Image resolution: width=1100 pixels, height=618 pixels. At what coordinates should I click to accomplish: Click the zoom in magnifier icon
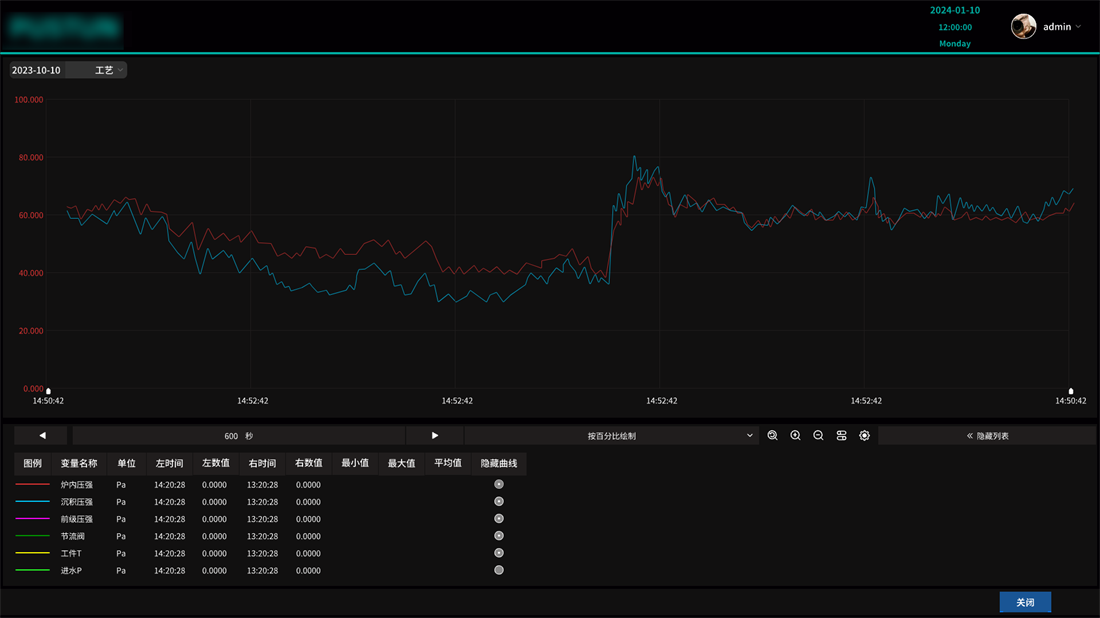point(796,436)
